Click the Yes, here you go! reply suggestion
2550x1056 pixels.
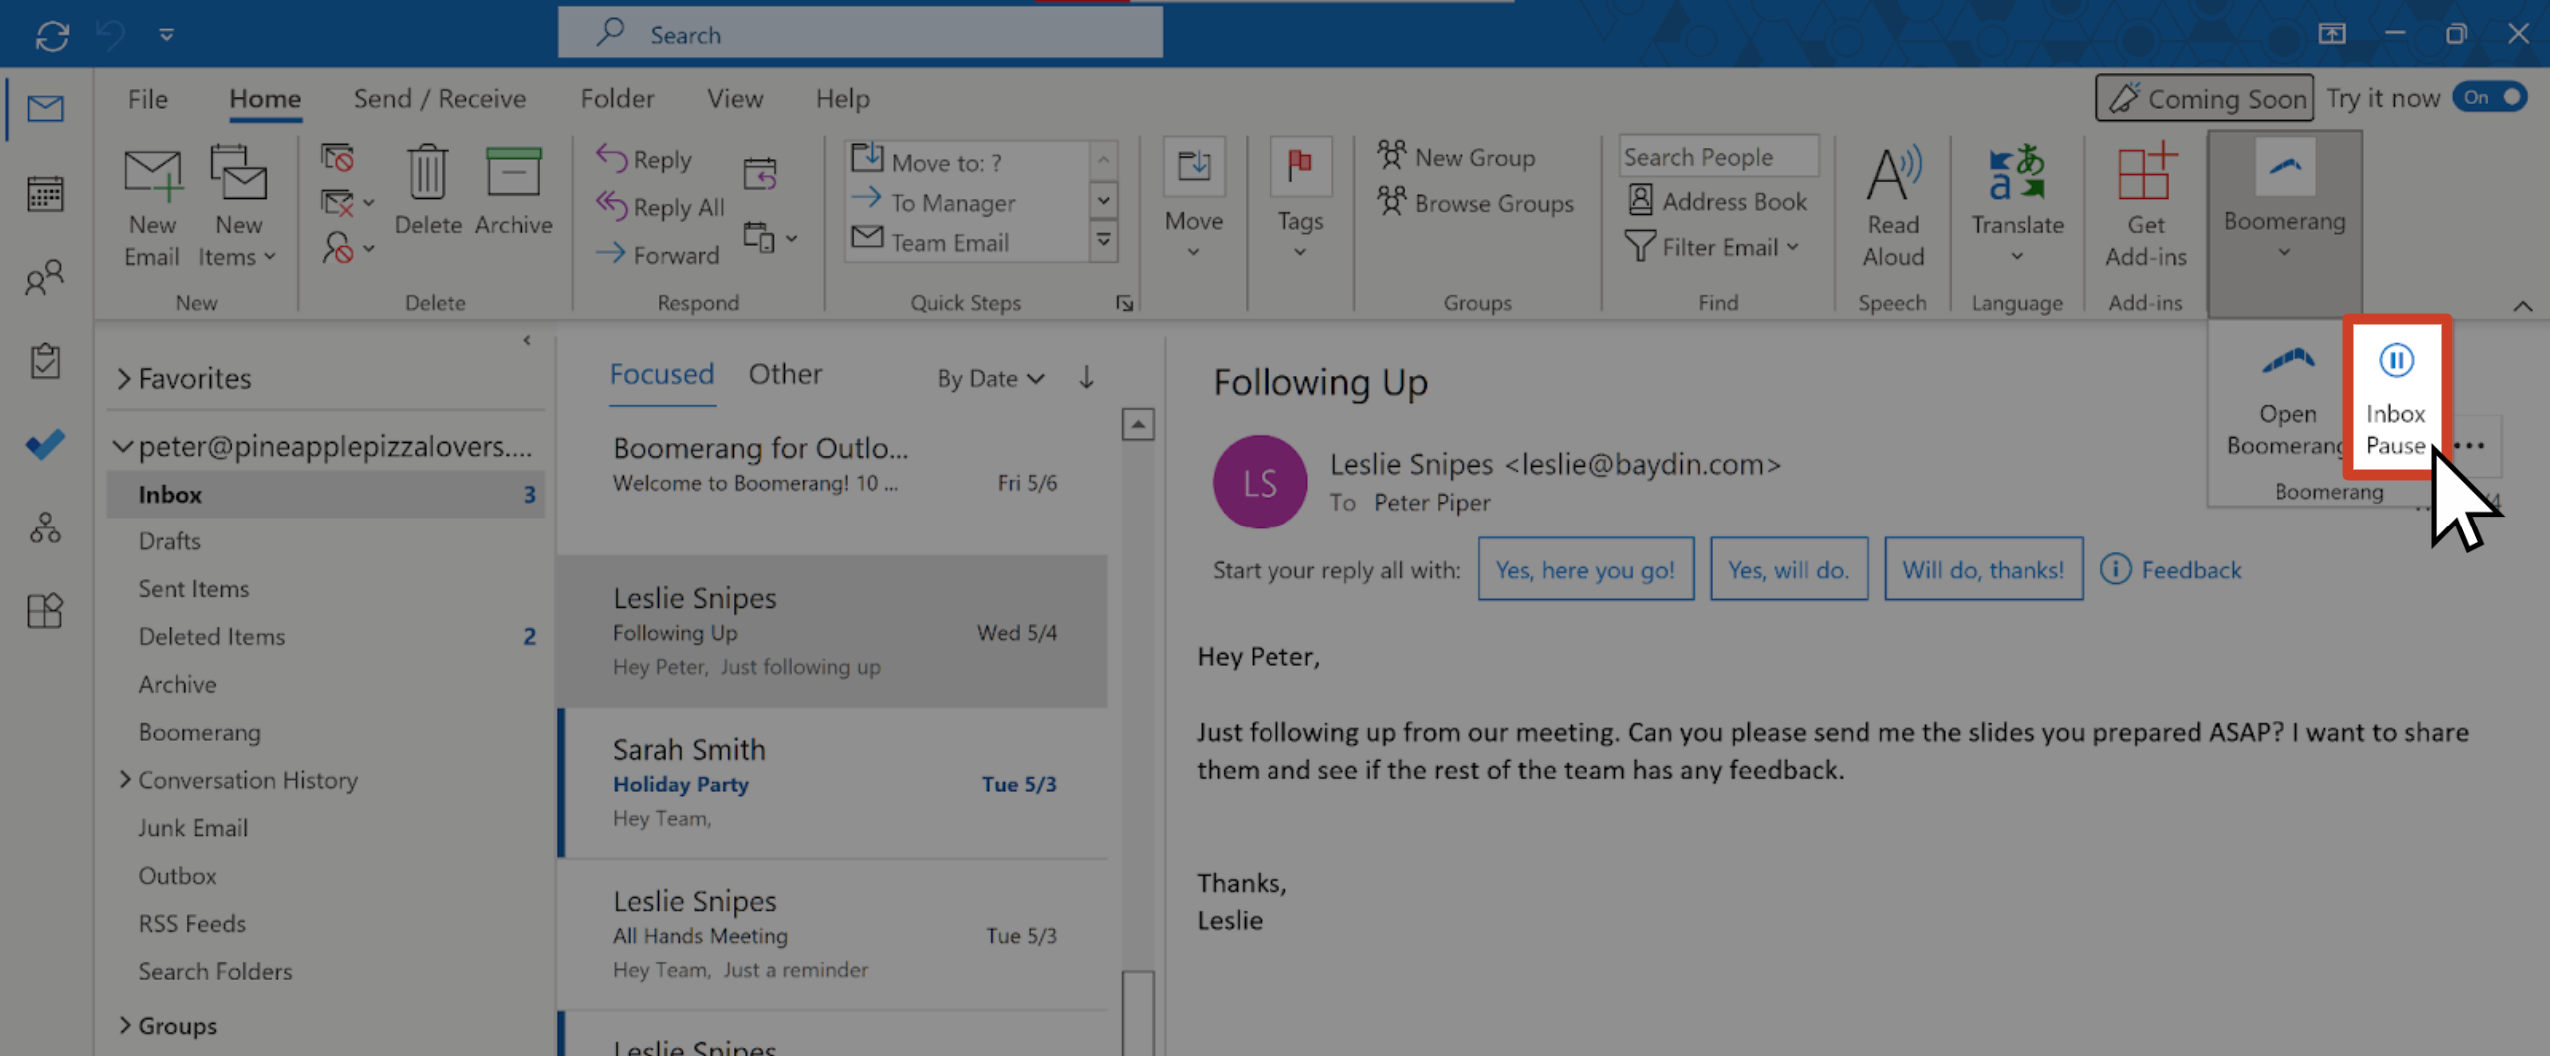click(x=1585, y=569)
